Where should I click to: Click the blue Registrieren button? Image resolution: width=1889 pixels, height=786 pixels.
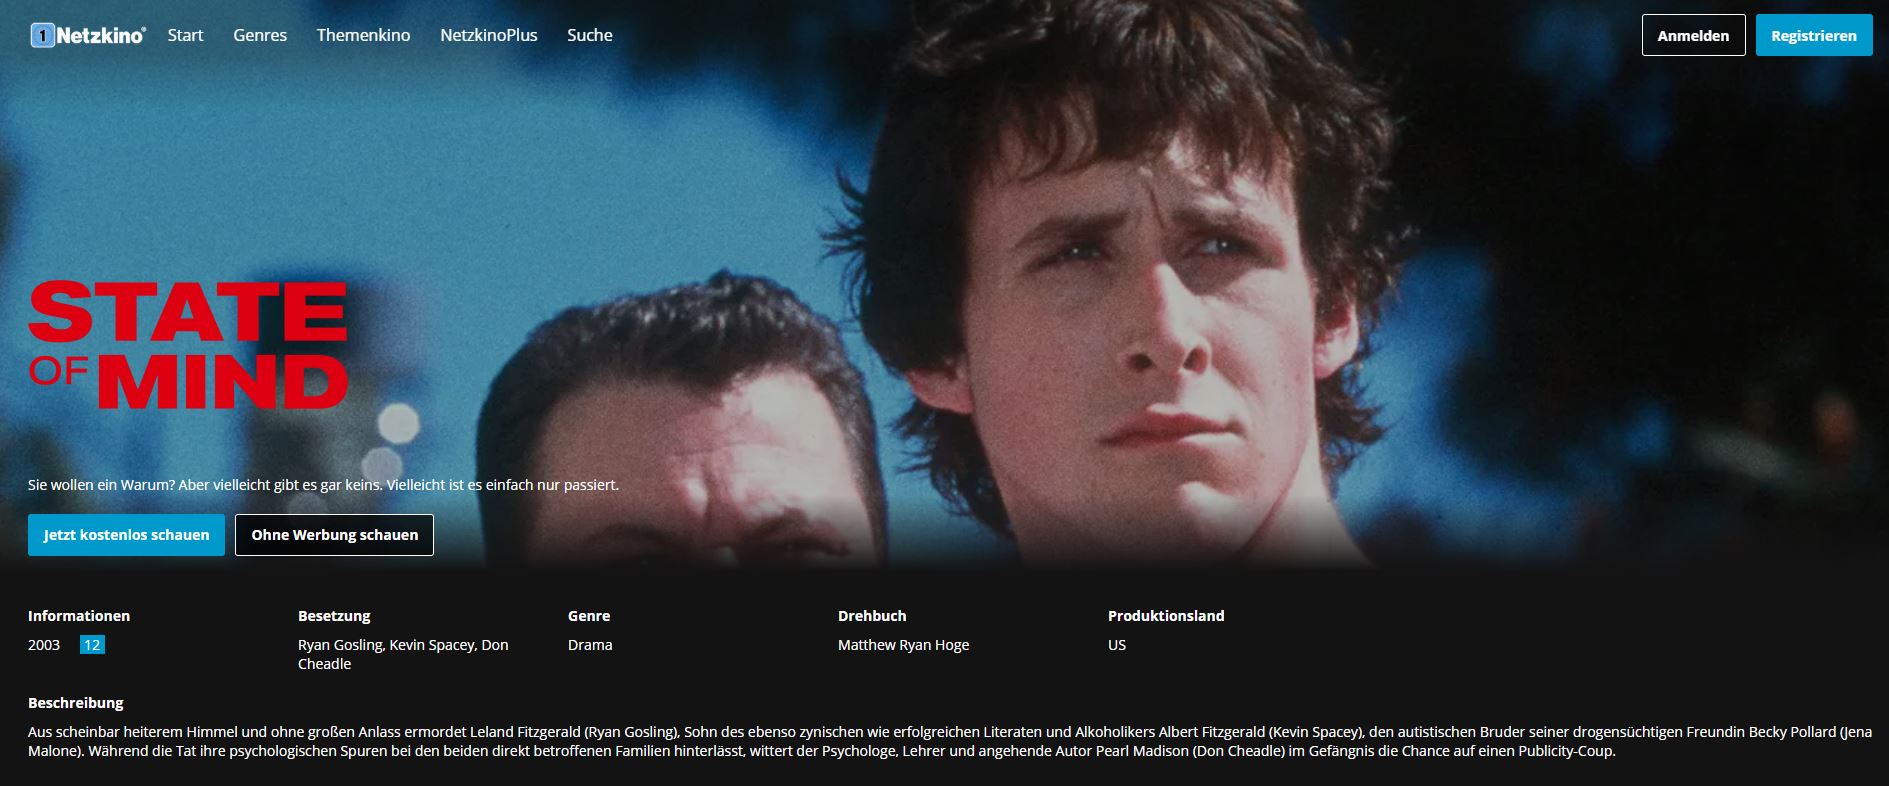pyautogui.click(x=1814, y=35)
